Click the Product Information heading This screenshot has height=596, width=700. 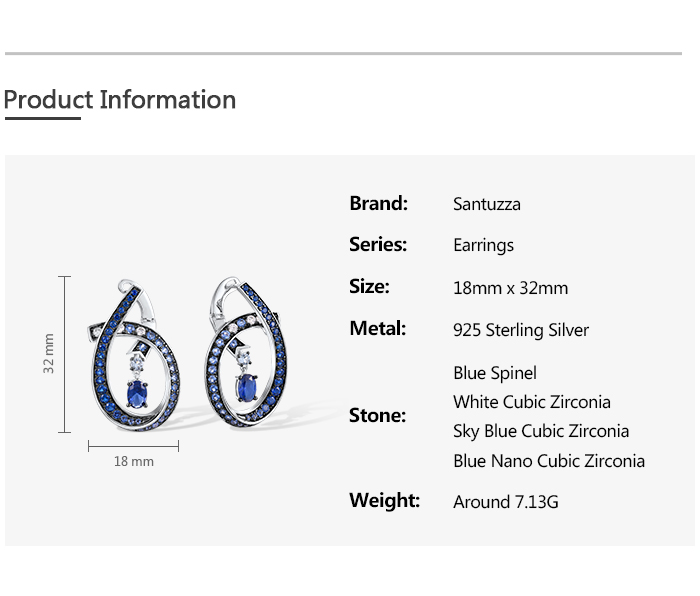click(120, 100)
